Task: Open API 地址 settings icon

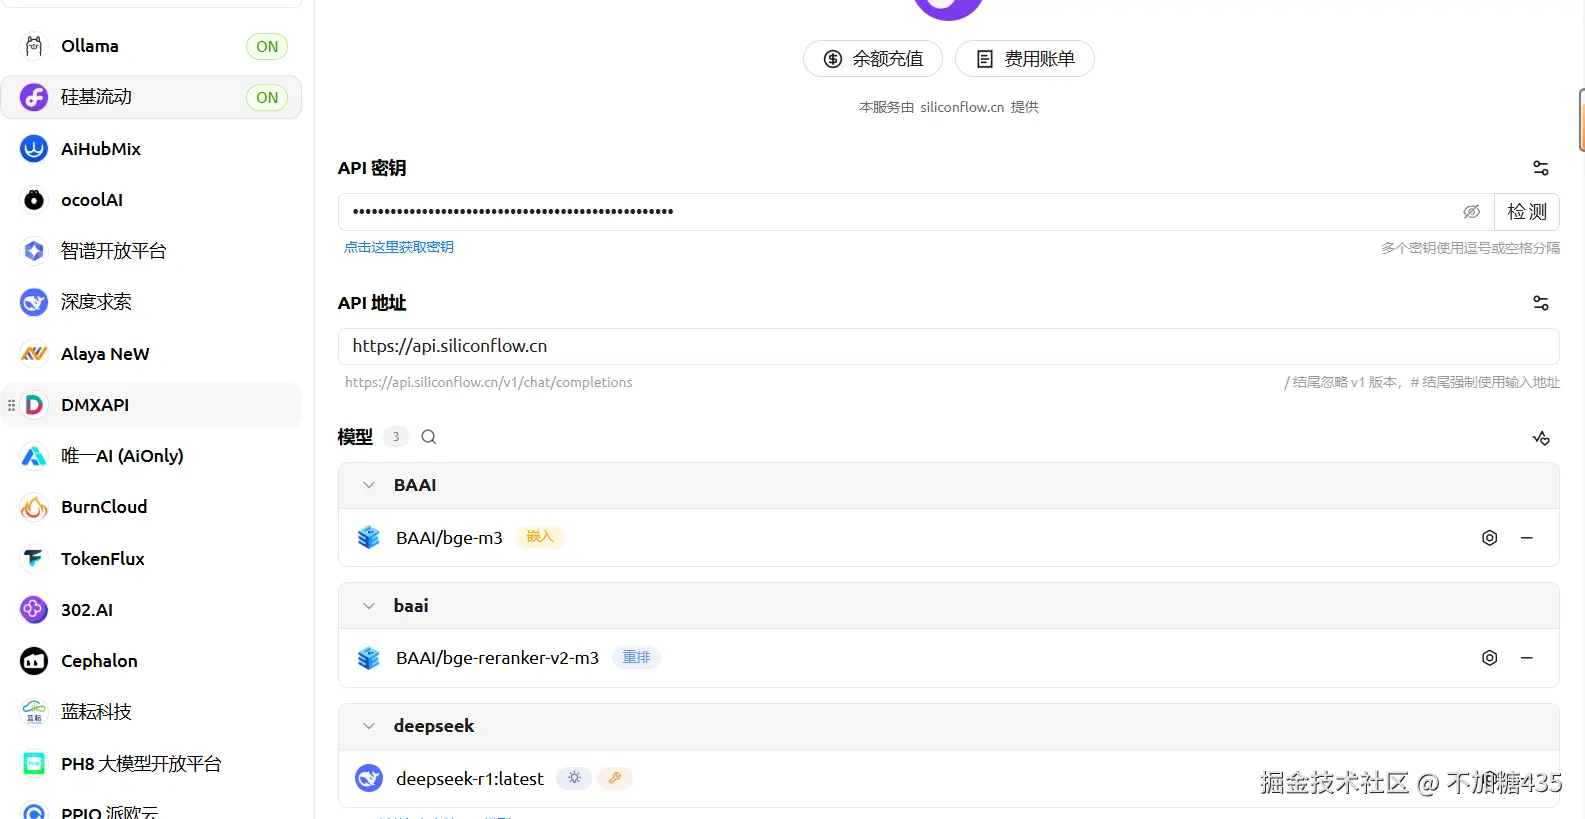Action: pyautogui.click(x=1541, y=303)
